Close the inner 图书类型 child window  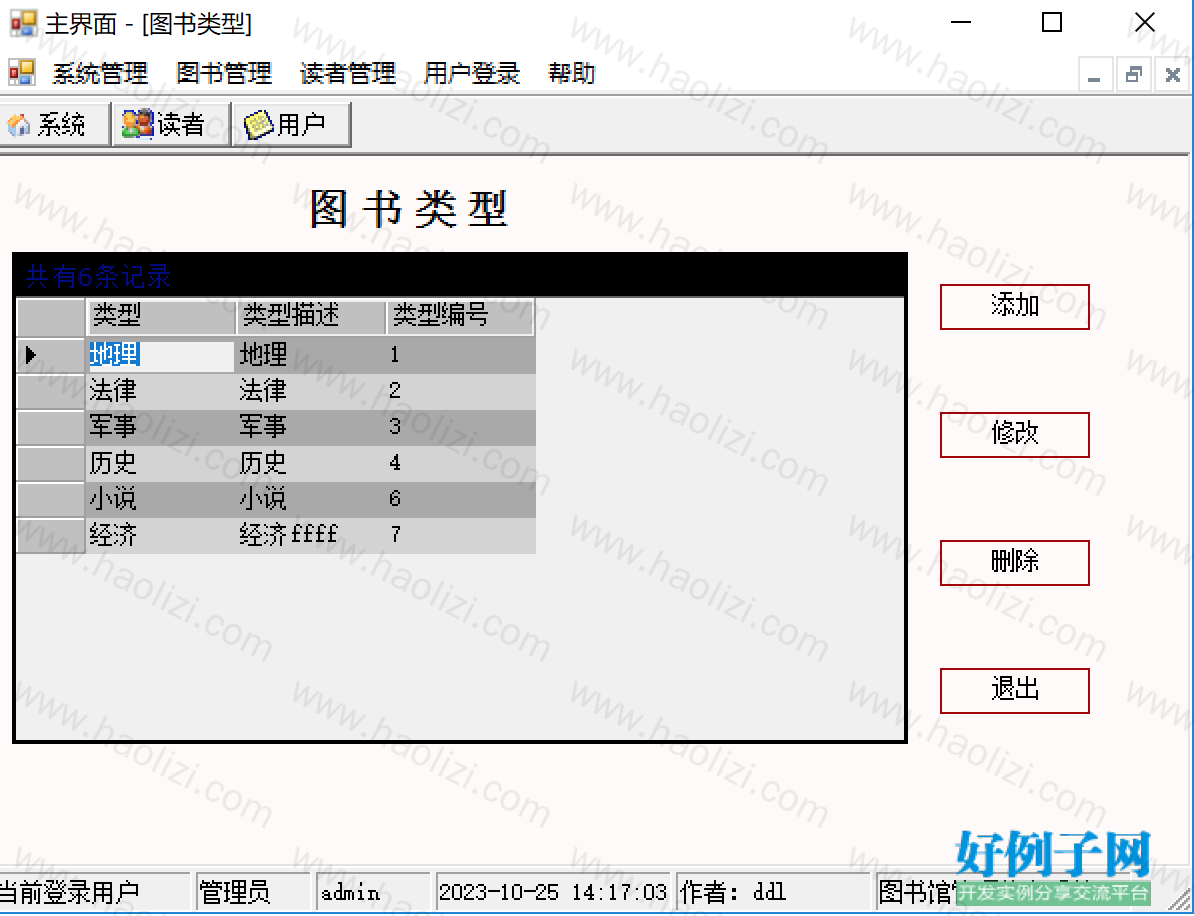[x=1173, y=75]
